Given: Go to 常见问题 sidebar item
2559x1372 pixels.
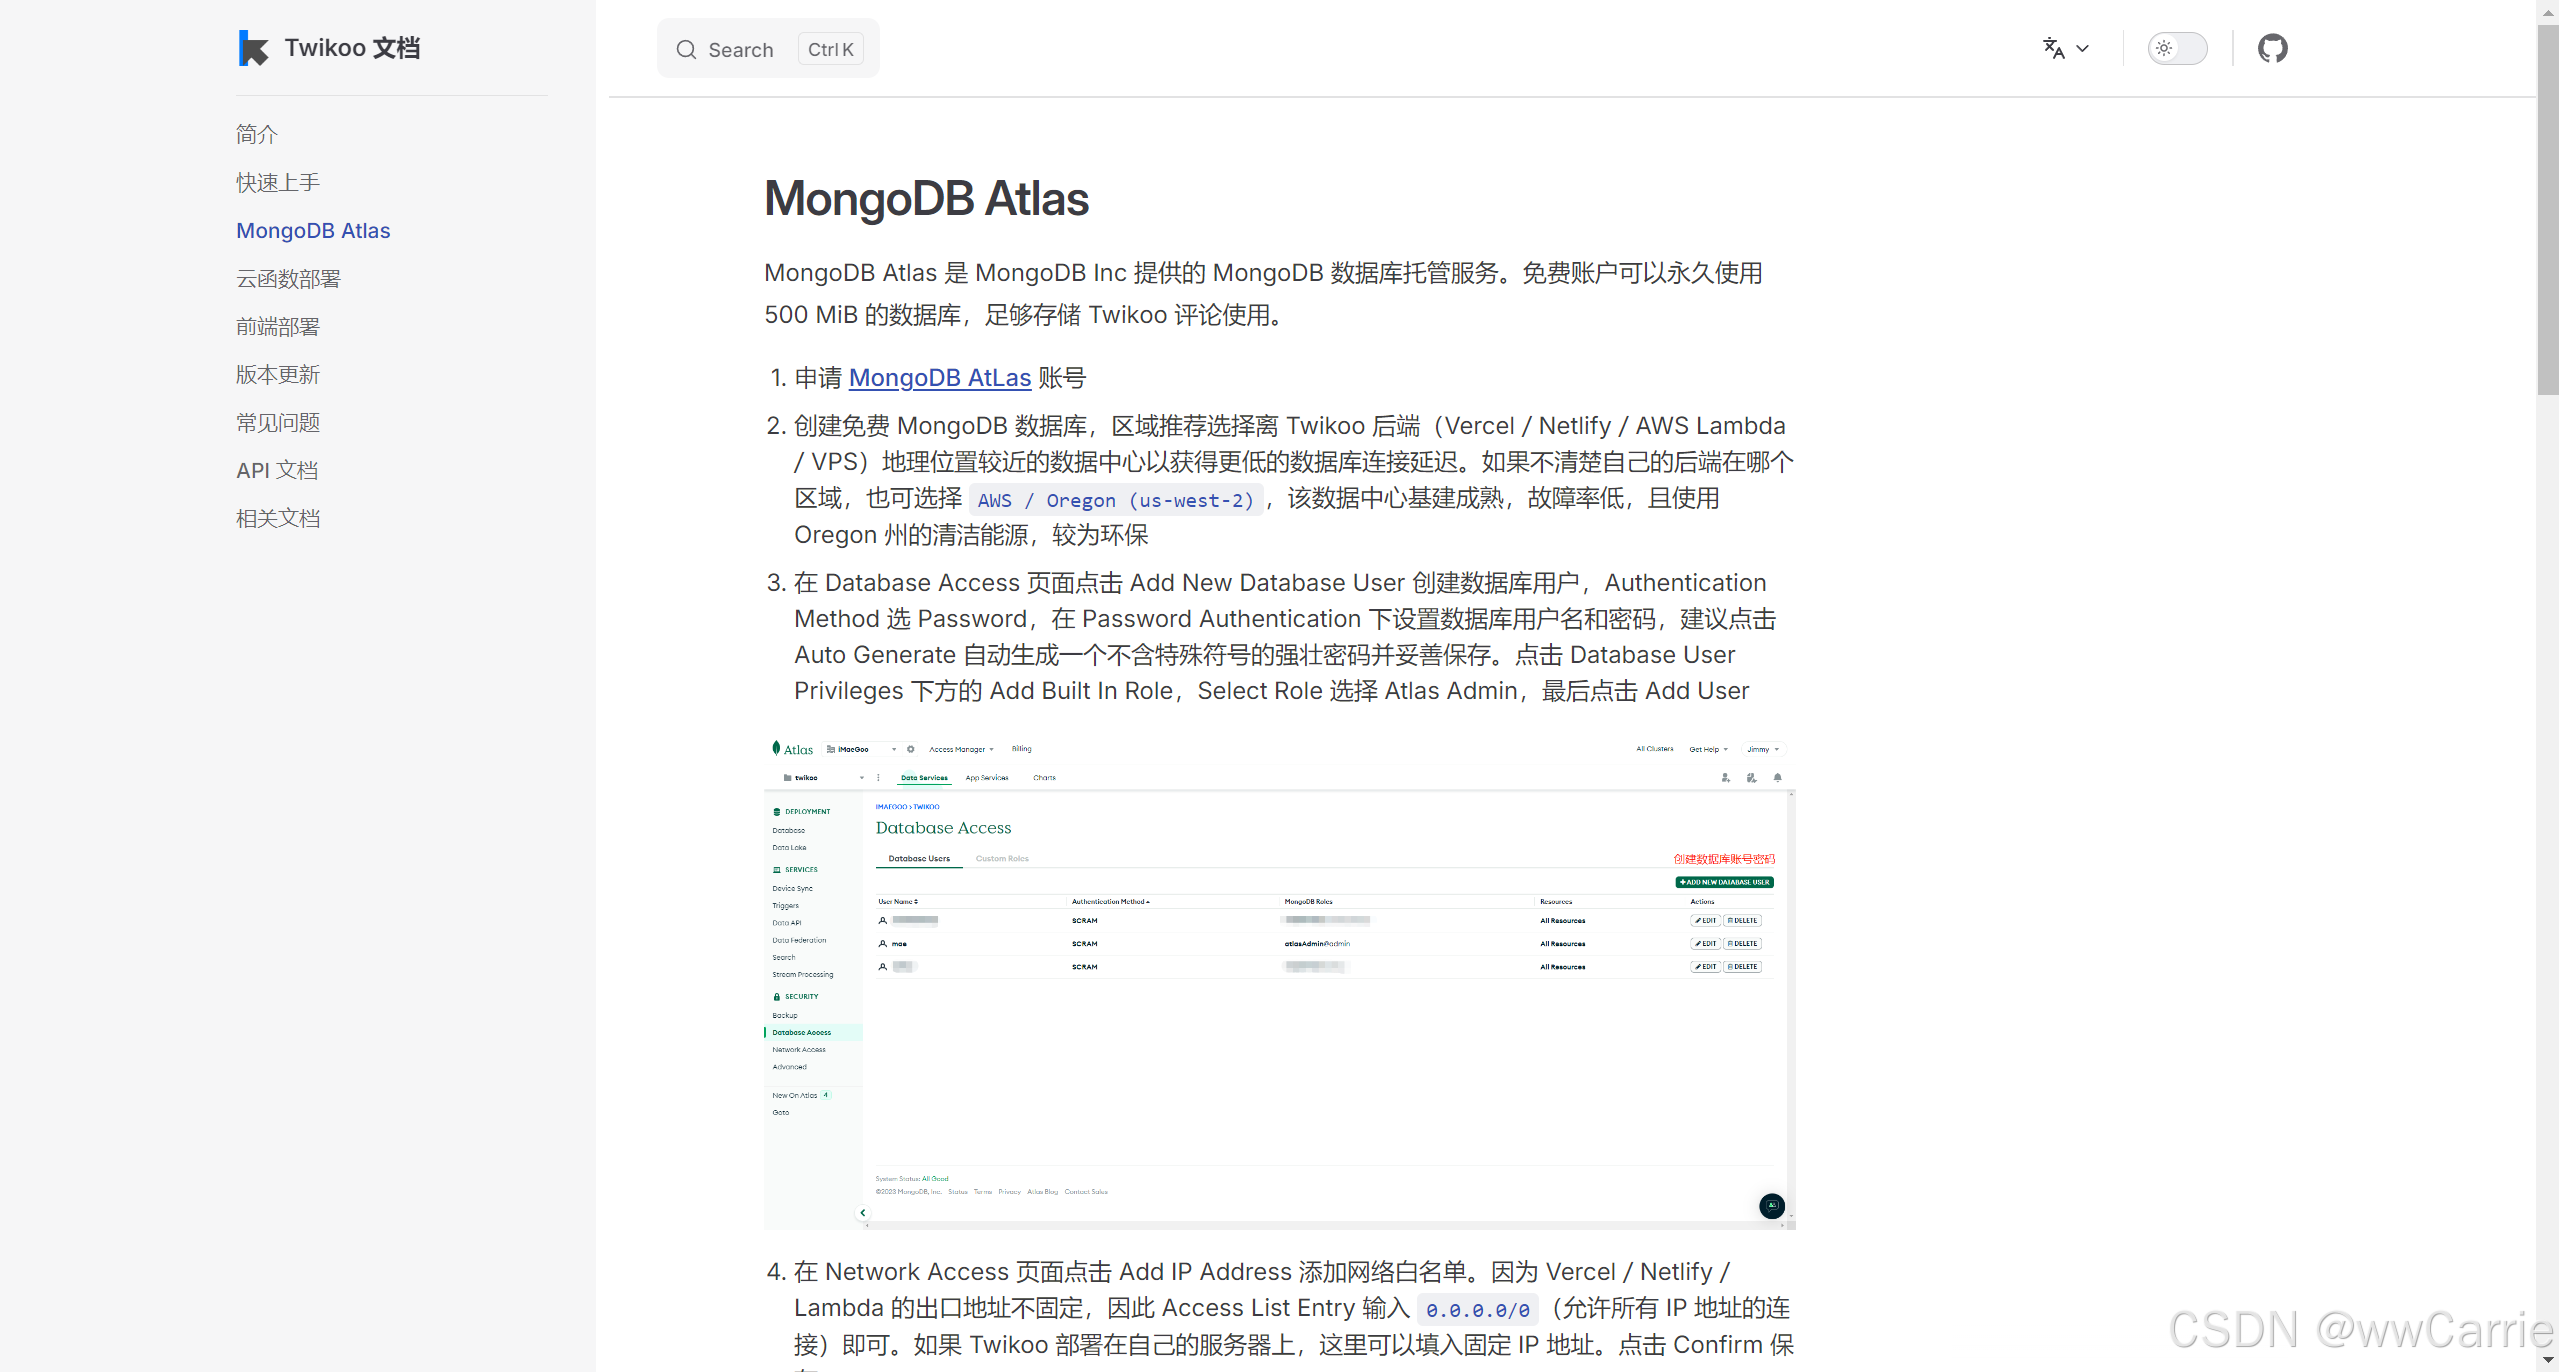Looking at the screenshot, I should 278,422.
